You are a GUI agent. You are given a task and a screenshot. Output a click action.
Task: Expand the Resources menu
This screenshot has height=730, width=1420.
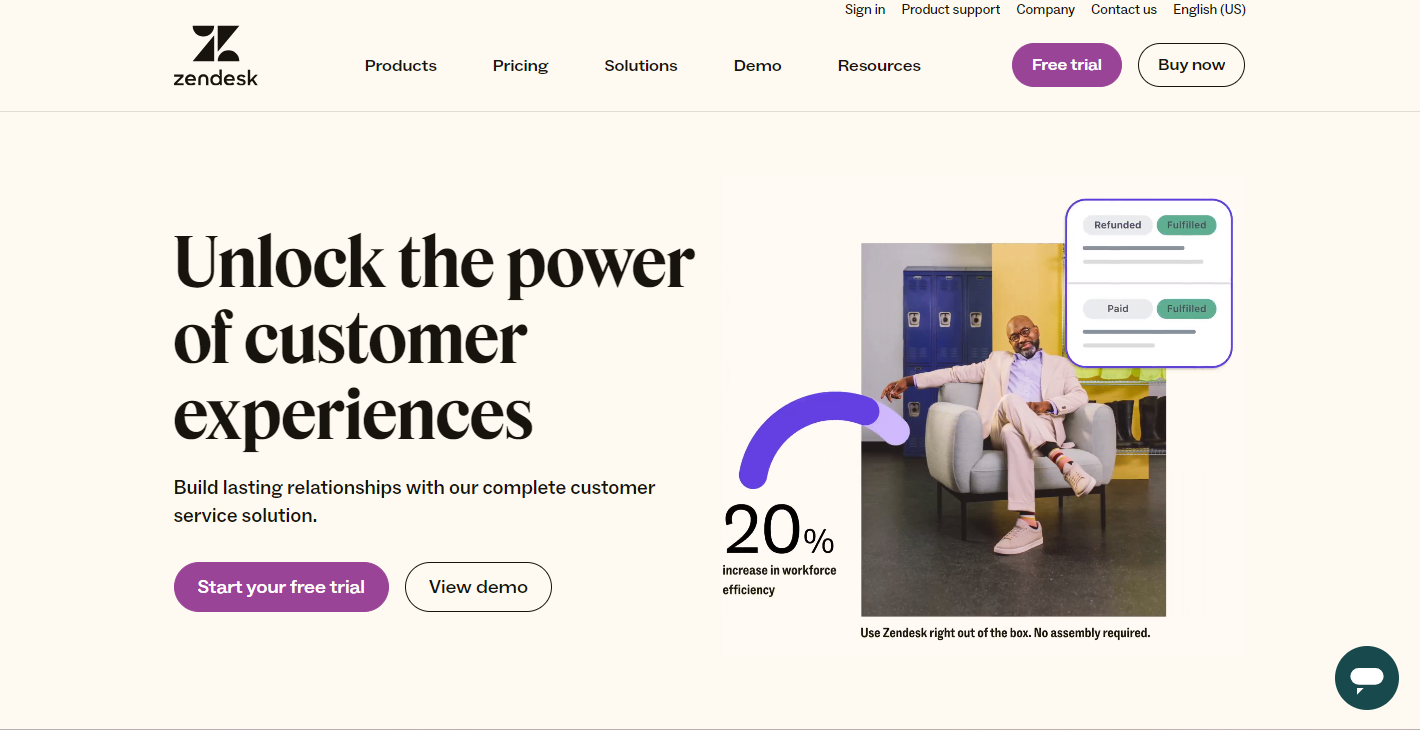click(x=879, y=66)
